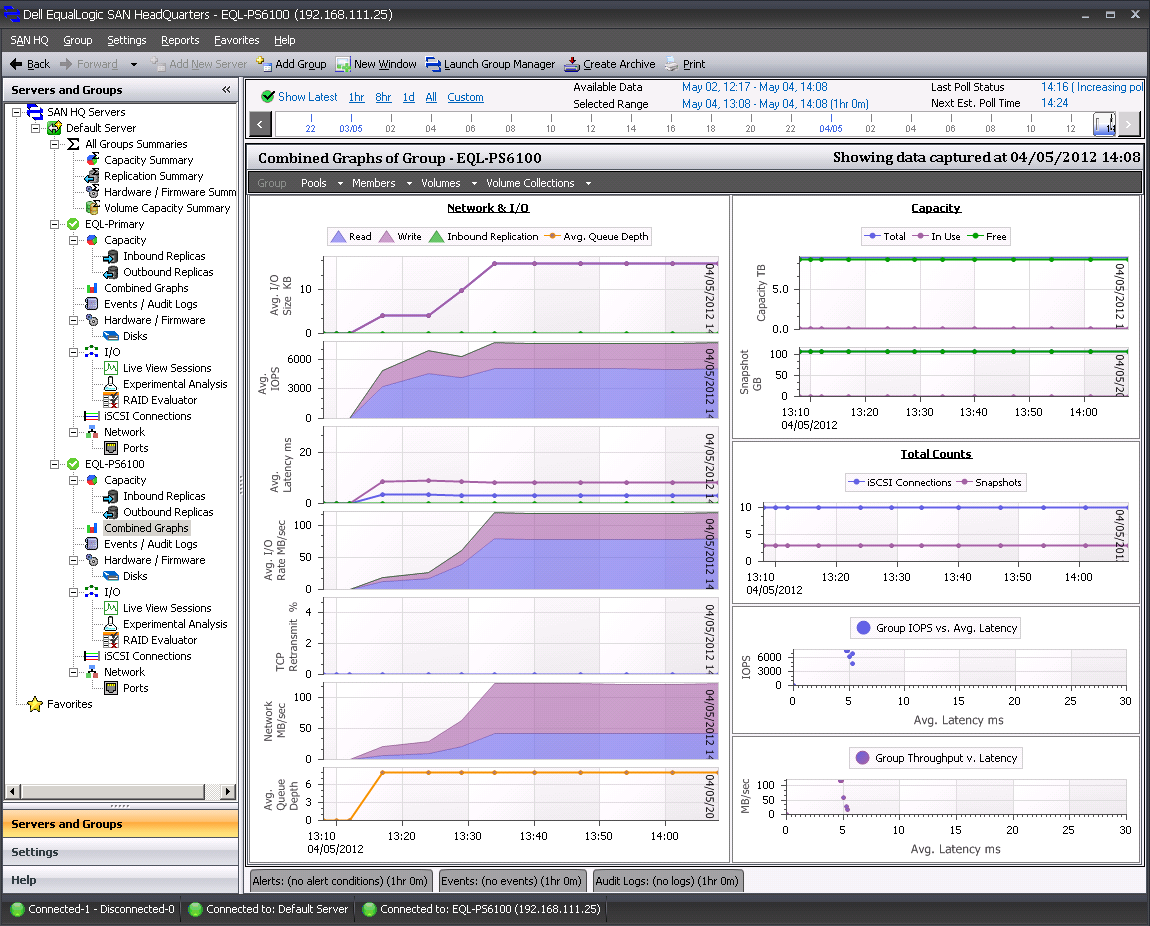Collapse the Default Server node
The width and height of the screenshot is (1150, 926).
(35, 128)
